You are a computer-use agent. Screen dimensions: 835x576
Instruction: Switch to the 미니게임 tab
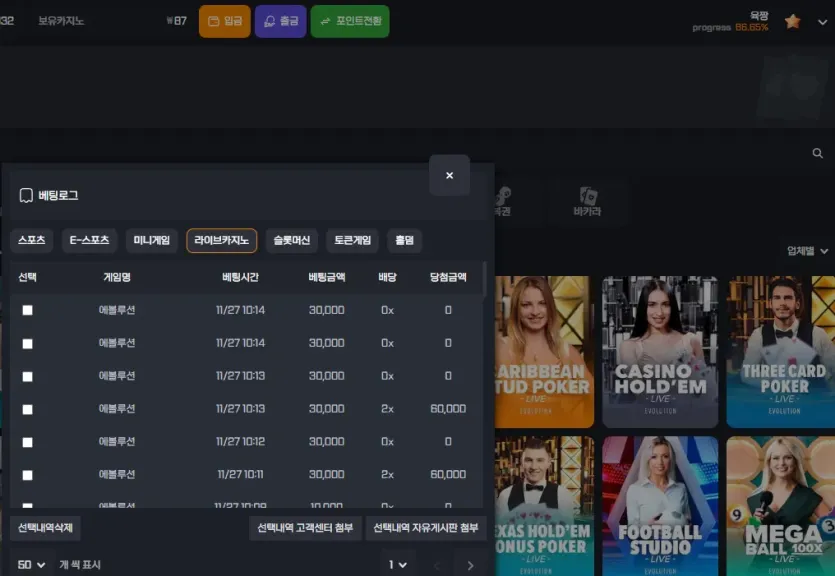(x=152, y=241)
